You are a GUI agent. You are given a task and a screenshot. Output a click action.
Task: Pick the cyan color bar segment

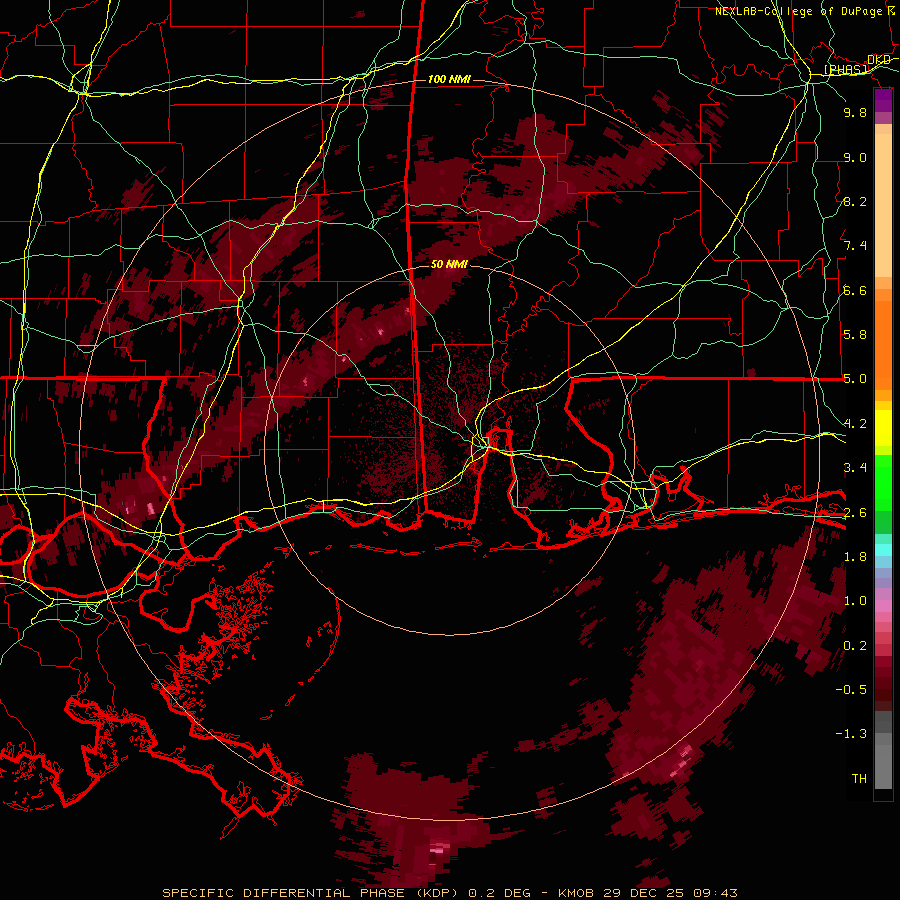pyautogui.click(x=883, y=549)
